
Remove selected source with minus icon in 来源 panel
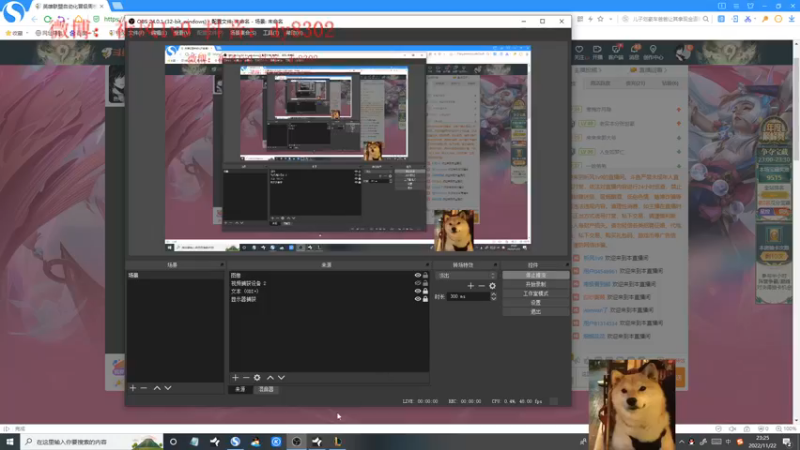pos(246,378)
